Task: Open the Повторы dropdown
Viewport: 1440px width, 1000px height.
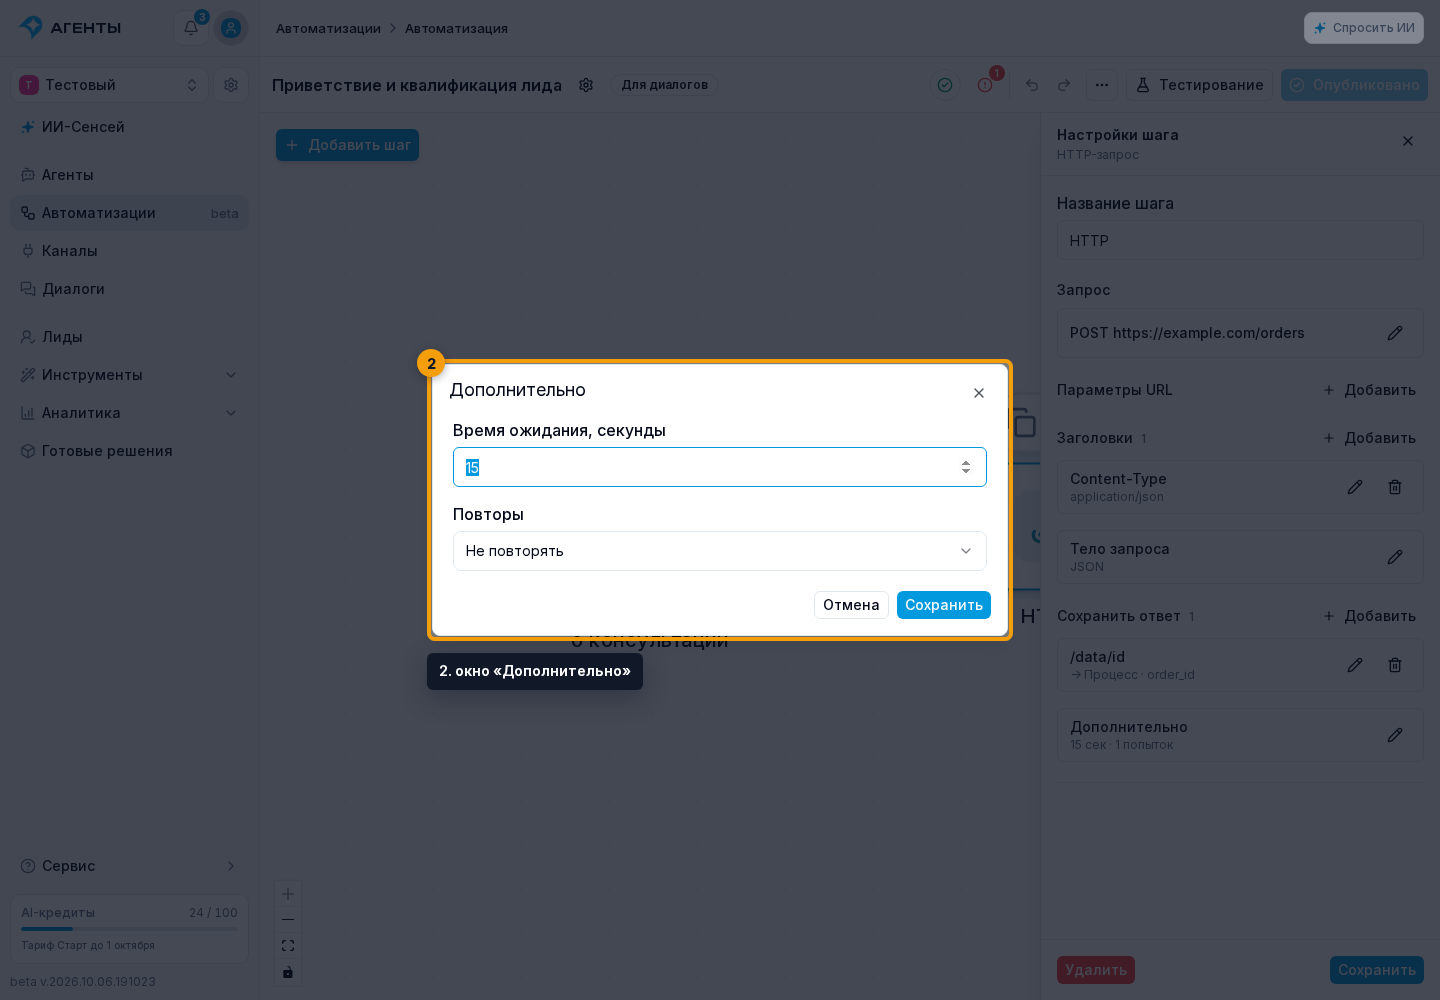Action: [720, 551]
